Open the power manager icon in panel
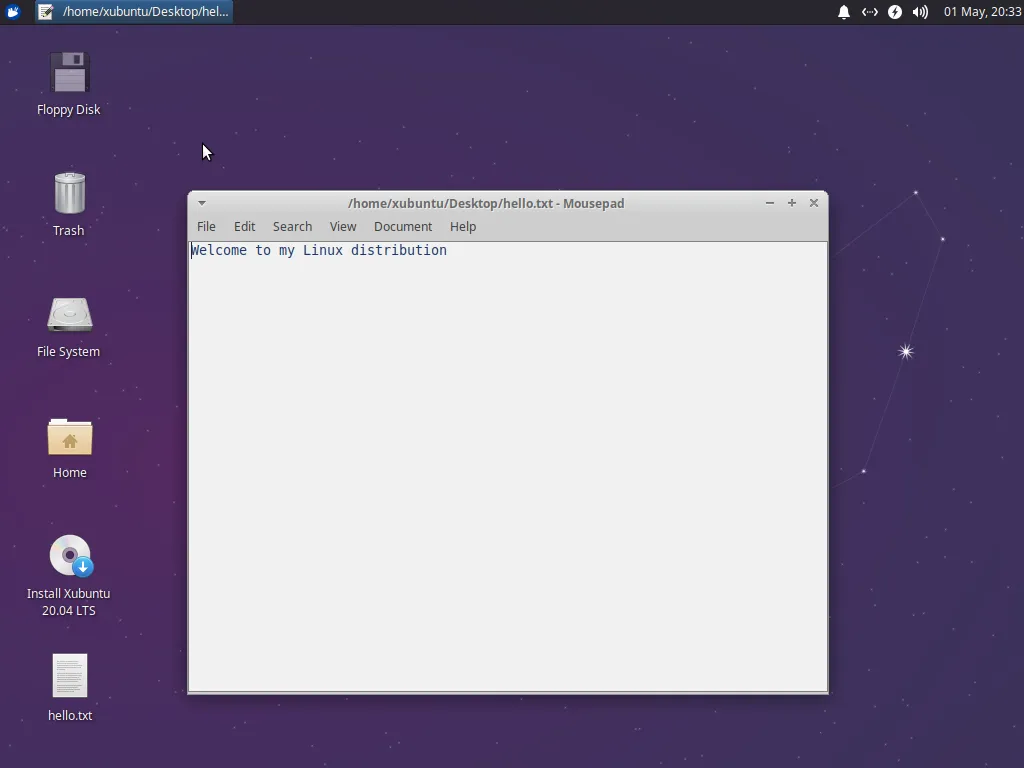Viewport: 1024px width, 768px height. coord(895,12)
